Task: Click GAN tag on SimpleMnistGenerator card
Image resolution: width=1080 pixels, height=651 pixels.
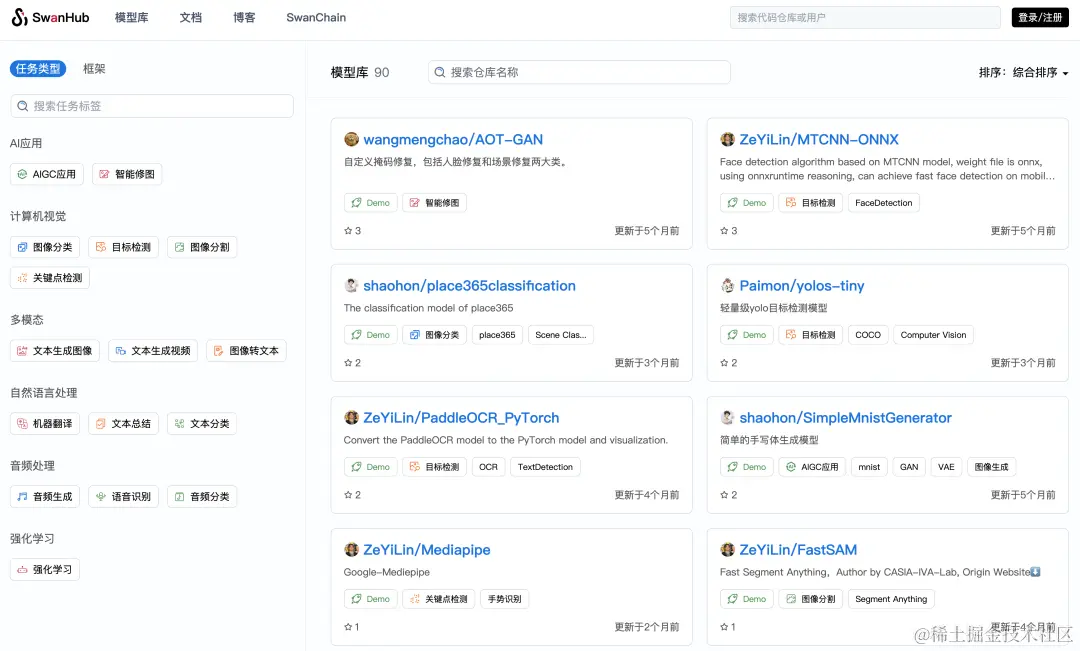Action: [x=909, y=467]
